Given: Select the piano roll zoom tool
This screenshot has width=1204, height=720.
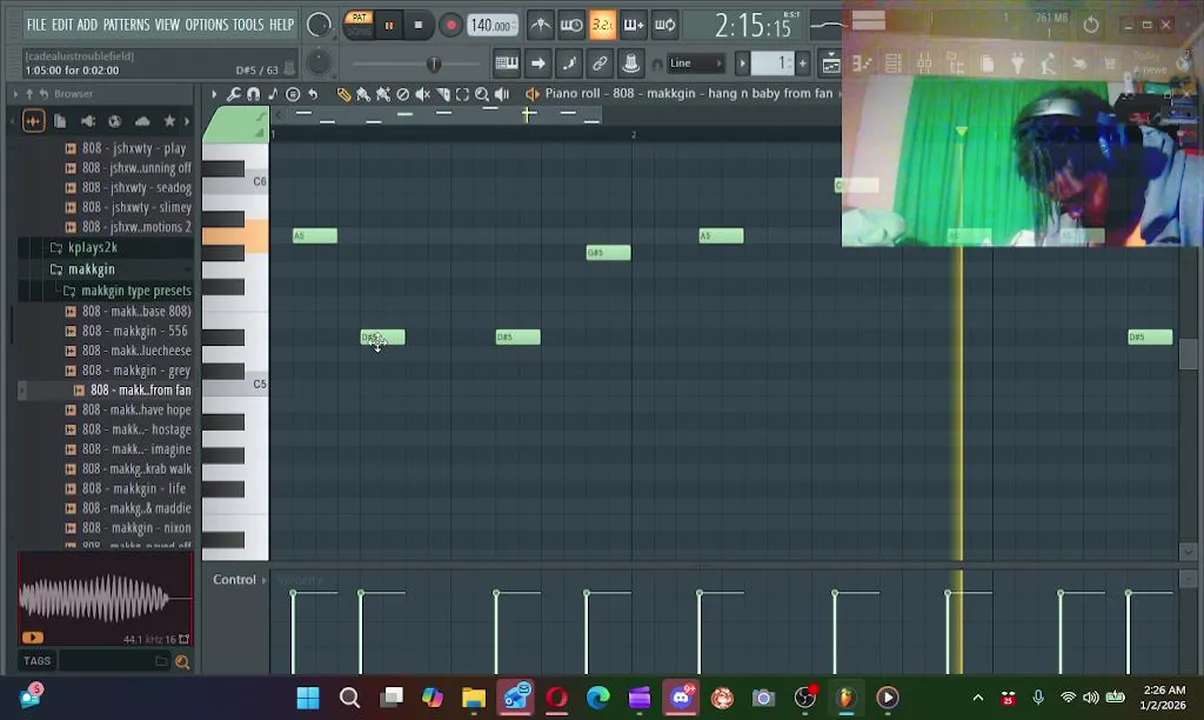Looking at the screenshot, I should coord(482,94).
